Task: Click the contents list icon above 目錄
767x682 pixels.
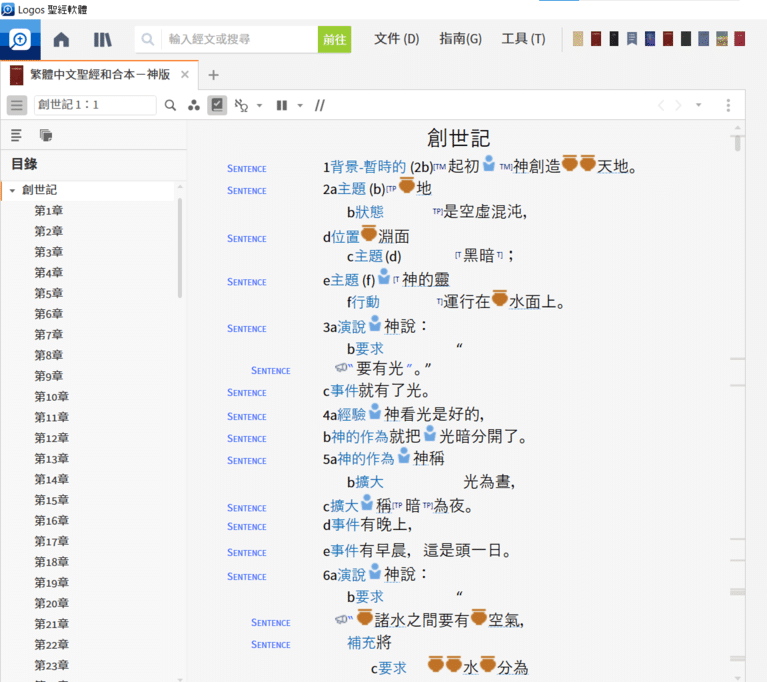Action: [17, 135]
